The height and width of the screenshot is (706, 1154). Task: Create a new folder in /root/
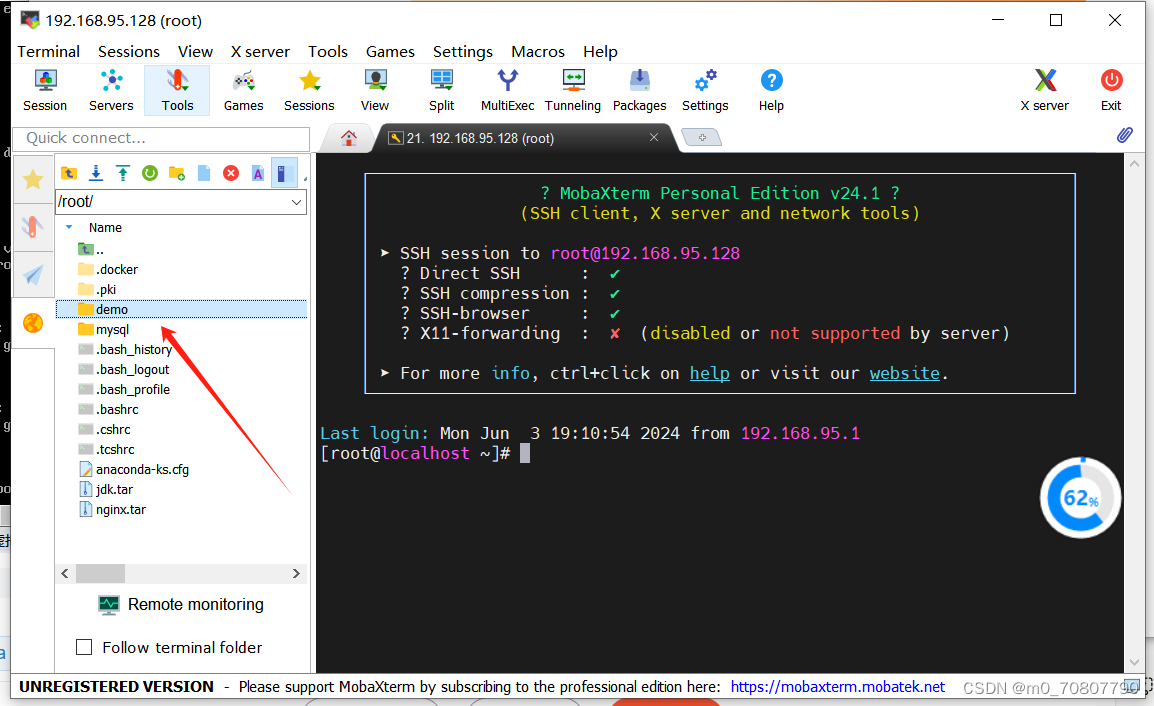176,172
